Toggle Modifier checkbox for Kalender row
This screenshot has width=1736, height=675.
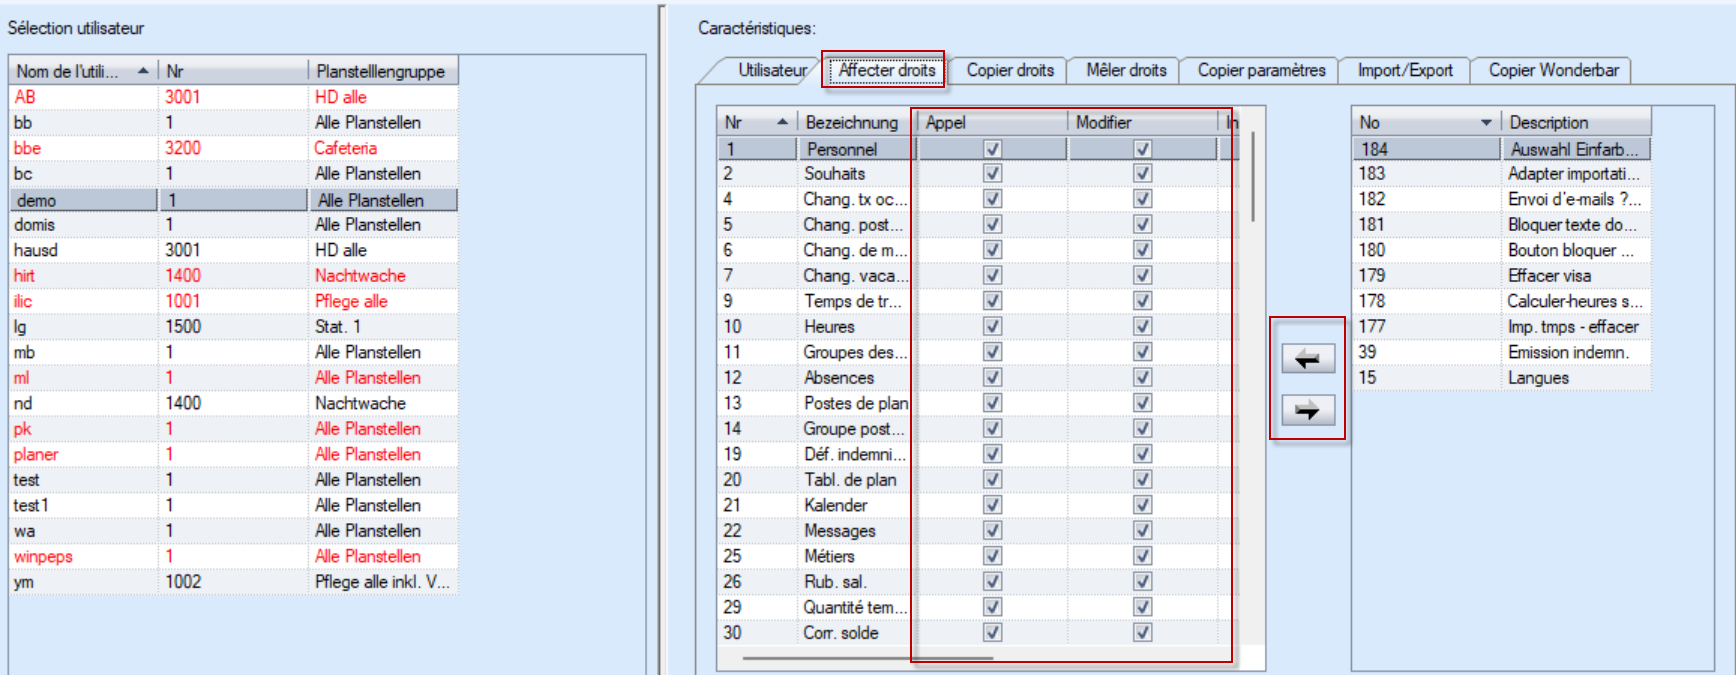1142,506
